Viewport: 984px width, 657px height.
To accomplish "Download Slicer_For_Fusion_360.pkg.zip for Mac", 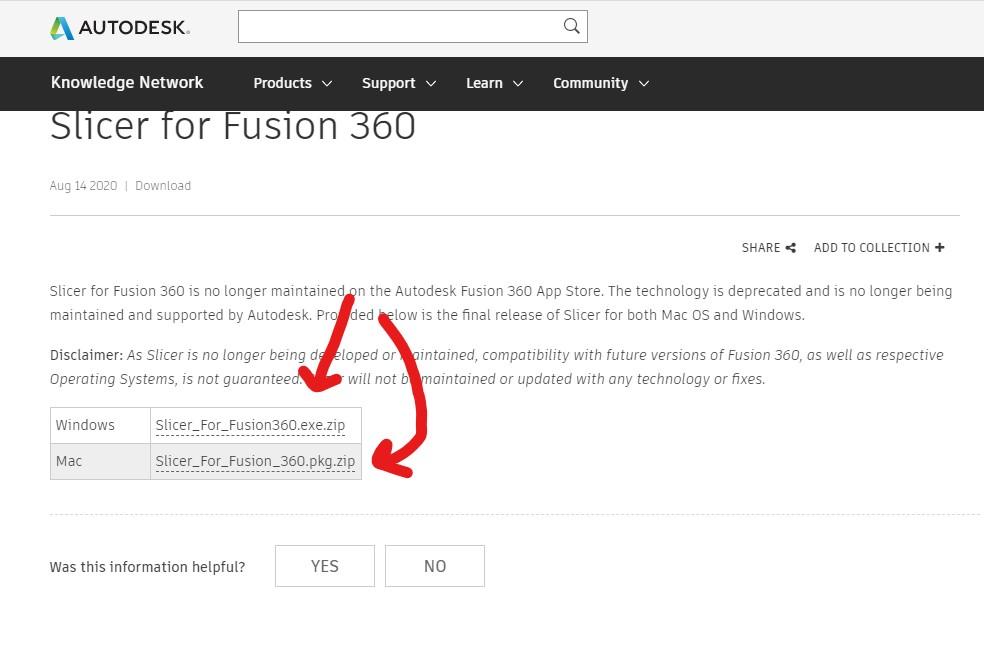I will [255, 461].
